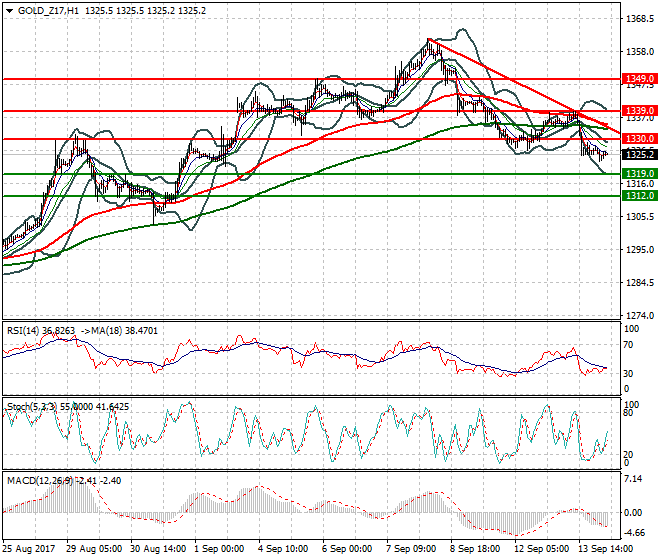Image resolution: width=660 pixels, height=560 pixels.
Task: Click the current price label 1325.2
Action: (639, 155)
